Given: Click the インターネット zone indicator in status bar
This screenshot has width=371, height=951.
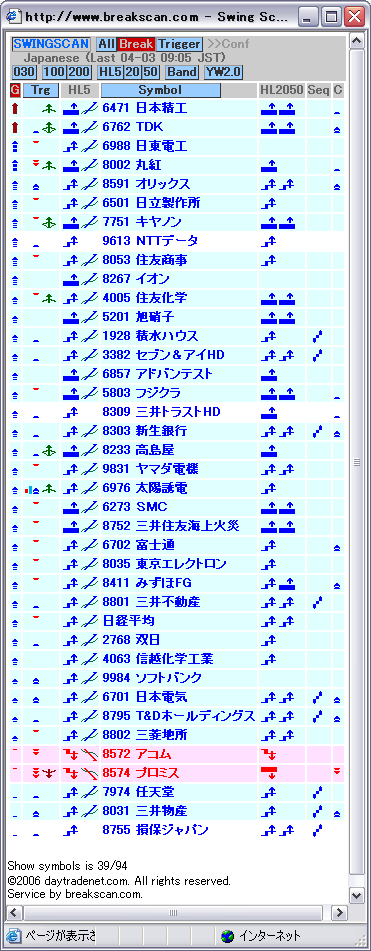Looking at the screenshot, I should pos(261,936).
